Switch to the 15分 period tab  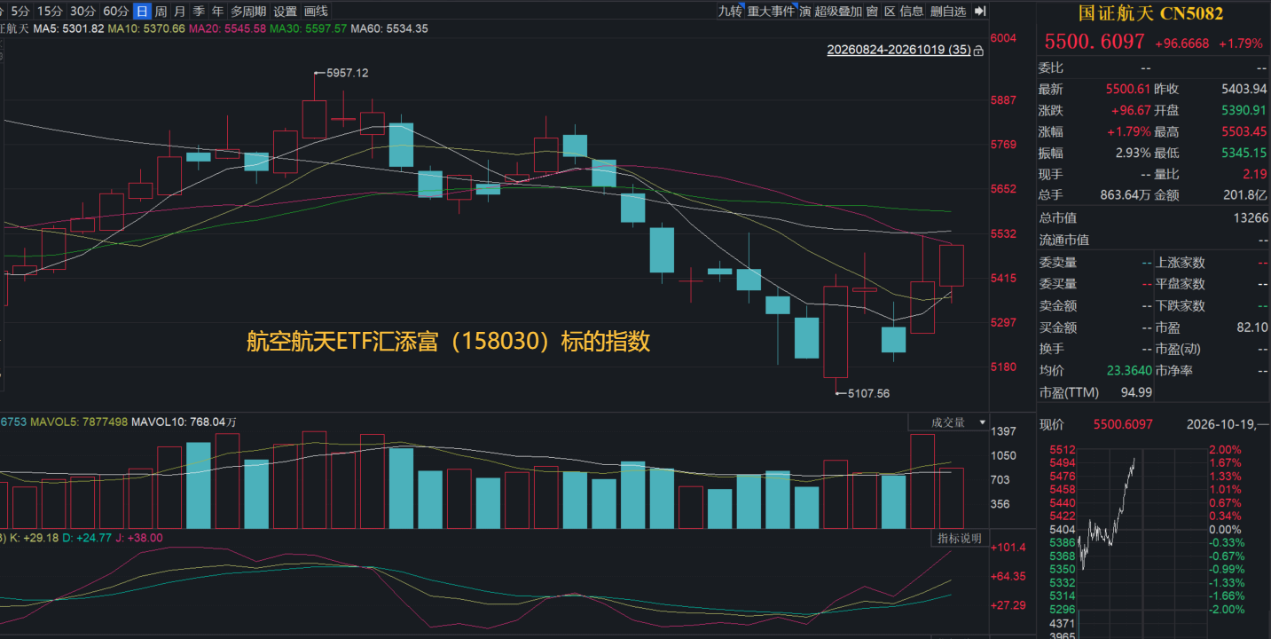click(x=49, y=11)
